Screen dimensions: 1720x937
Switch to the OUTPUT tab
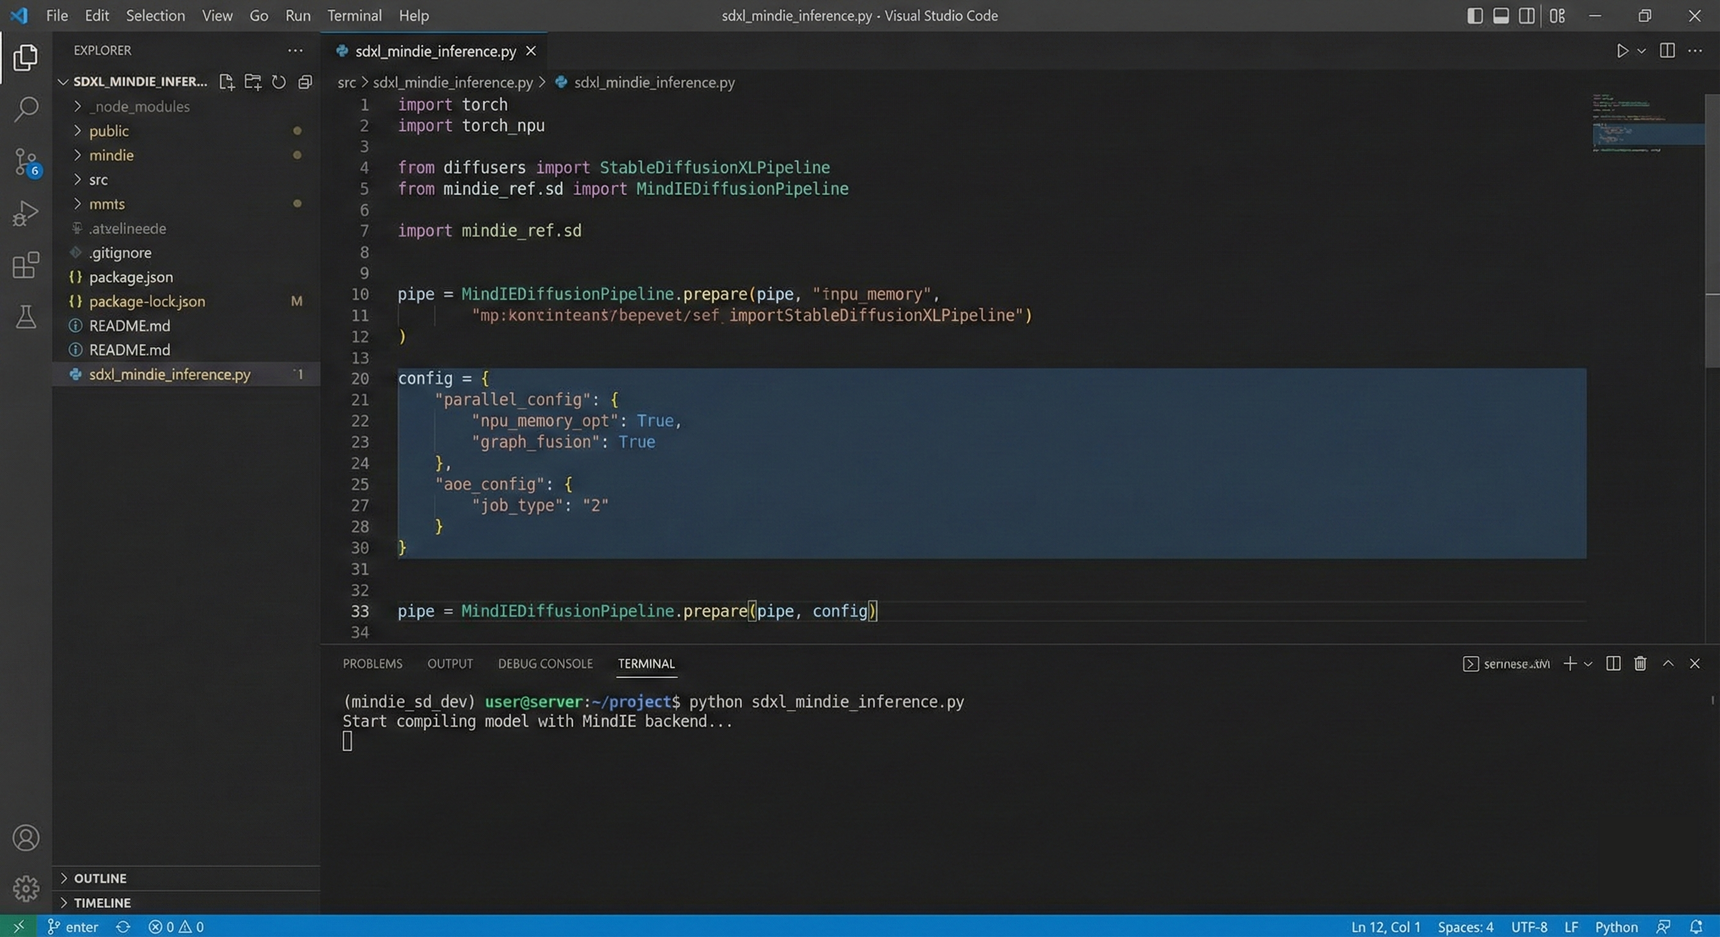[x=450, y=664]
